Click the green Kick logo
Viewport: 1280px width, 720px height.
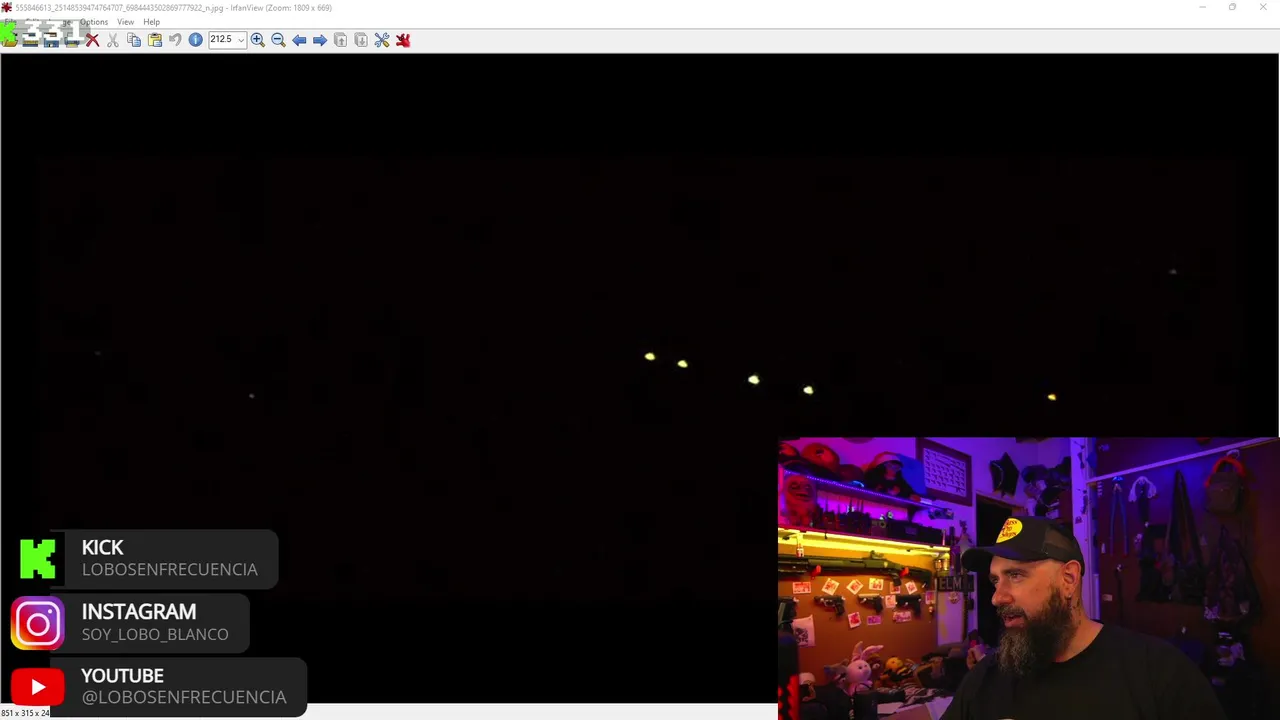tap(38, 559)
